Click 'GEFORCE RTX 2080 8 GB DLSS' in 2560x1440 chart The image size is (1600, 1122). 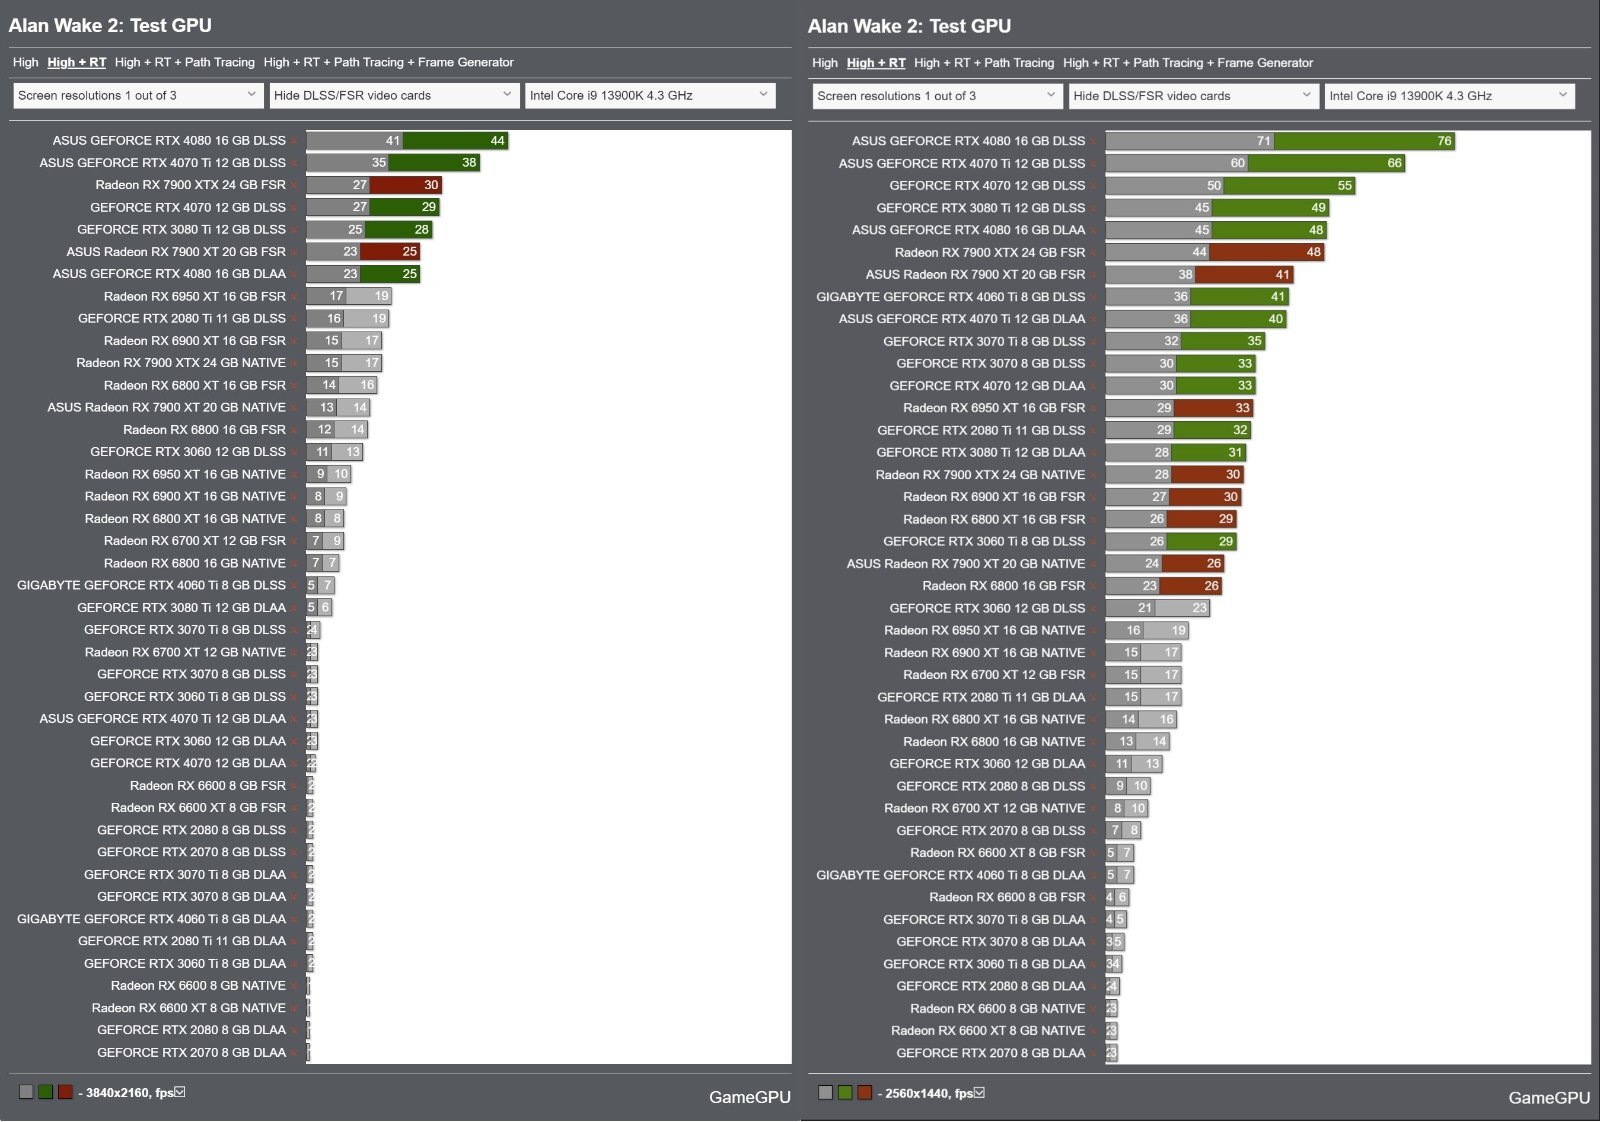(990, 786)
